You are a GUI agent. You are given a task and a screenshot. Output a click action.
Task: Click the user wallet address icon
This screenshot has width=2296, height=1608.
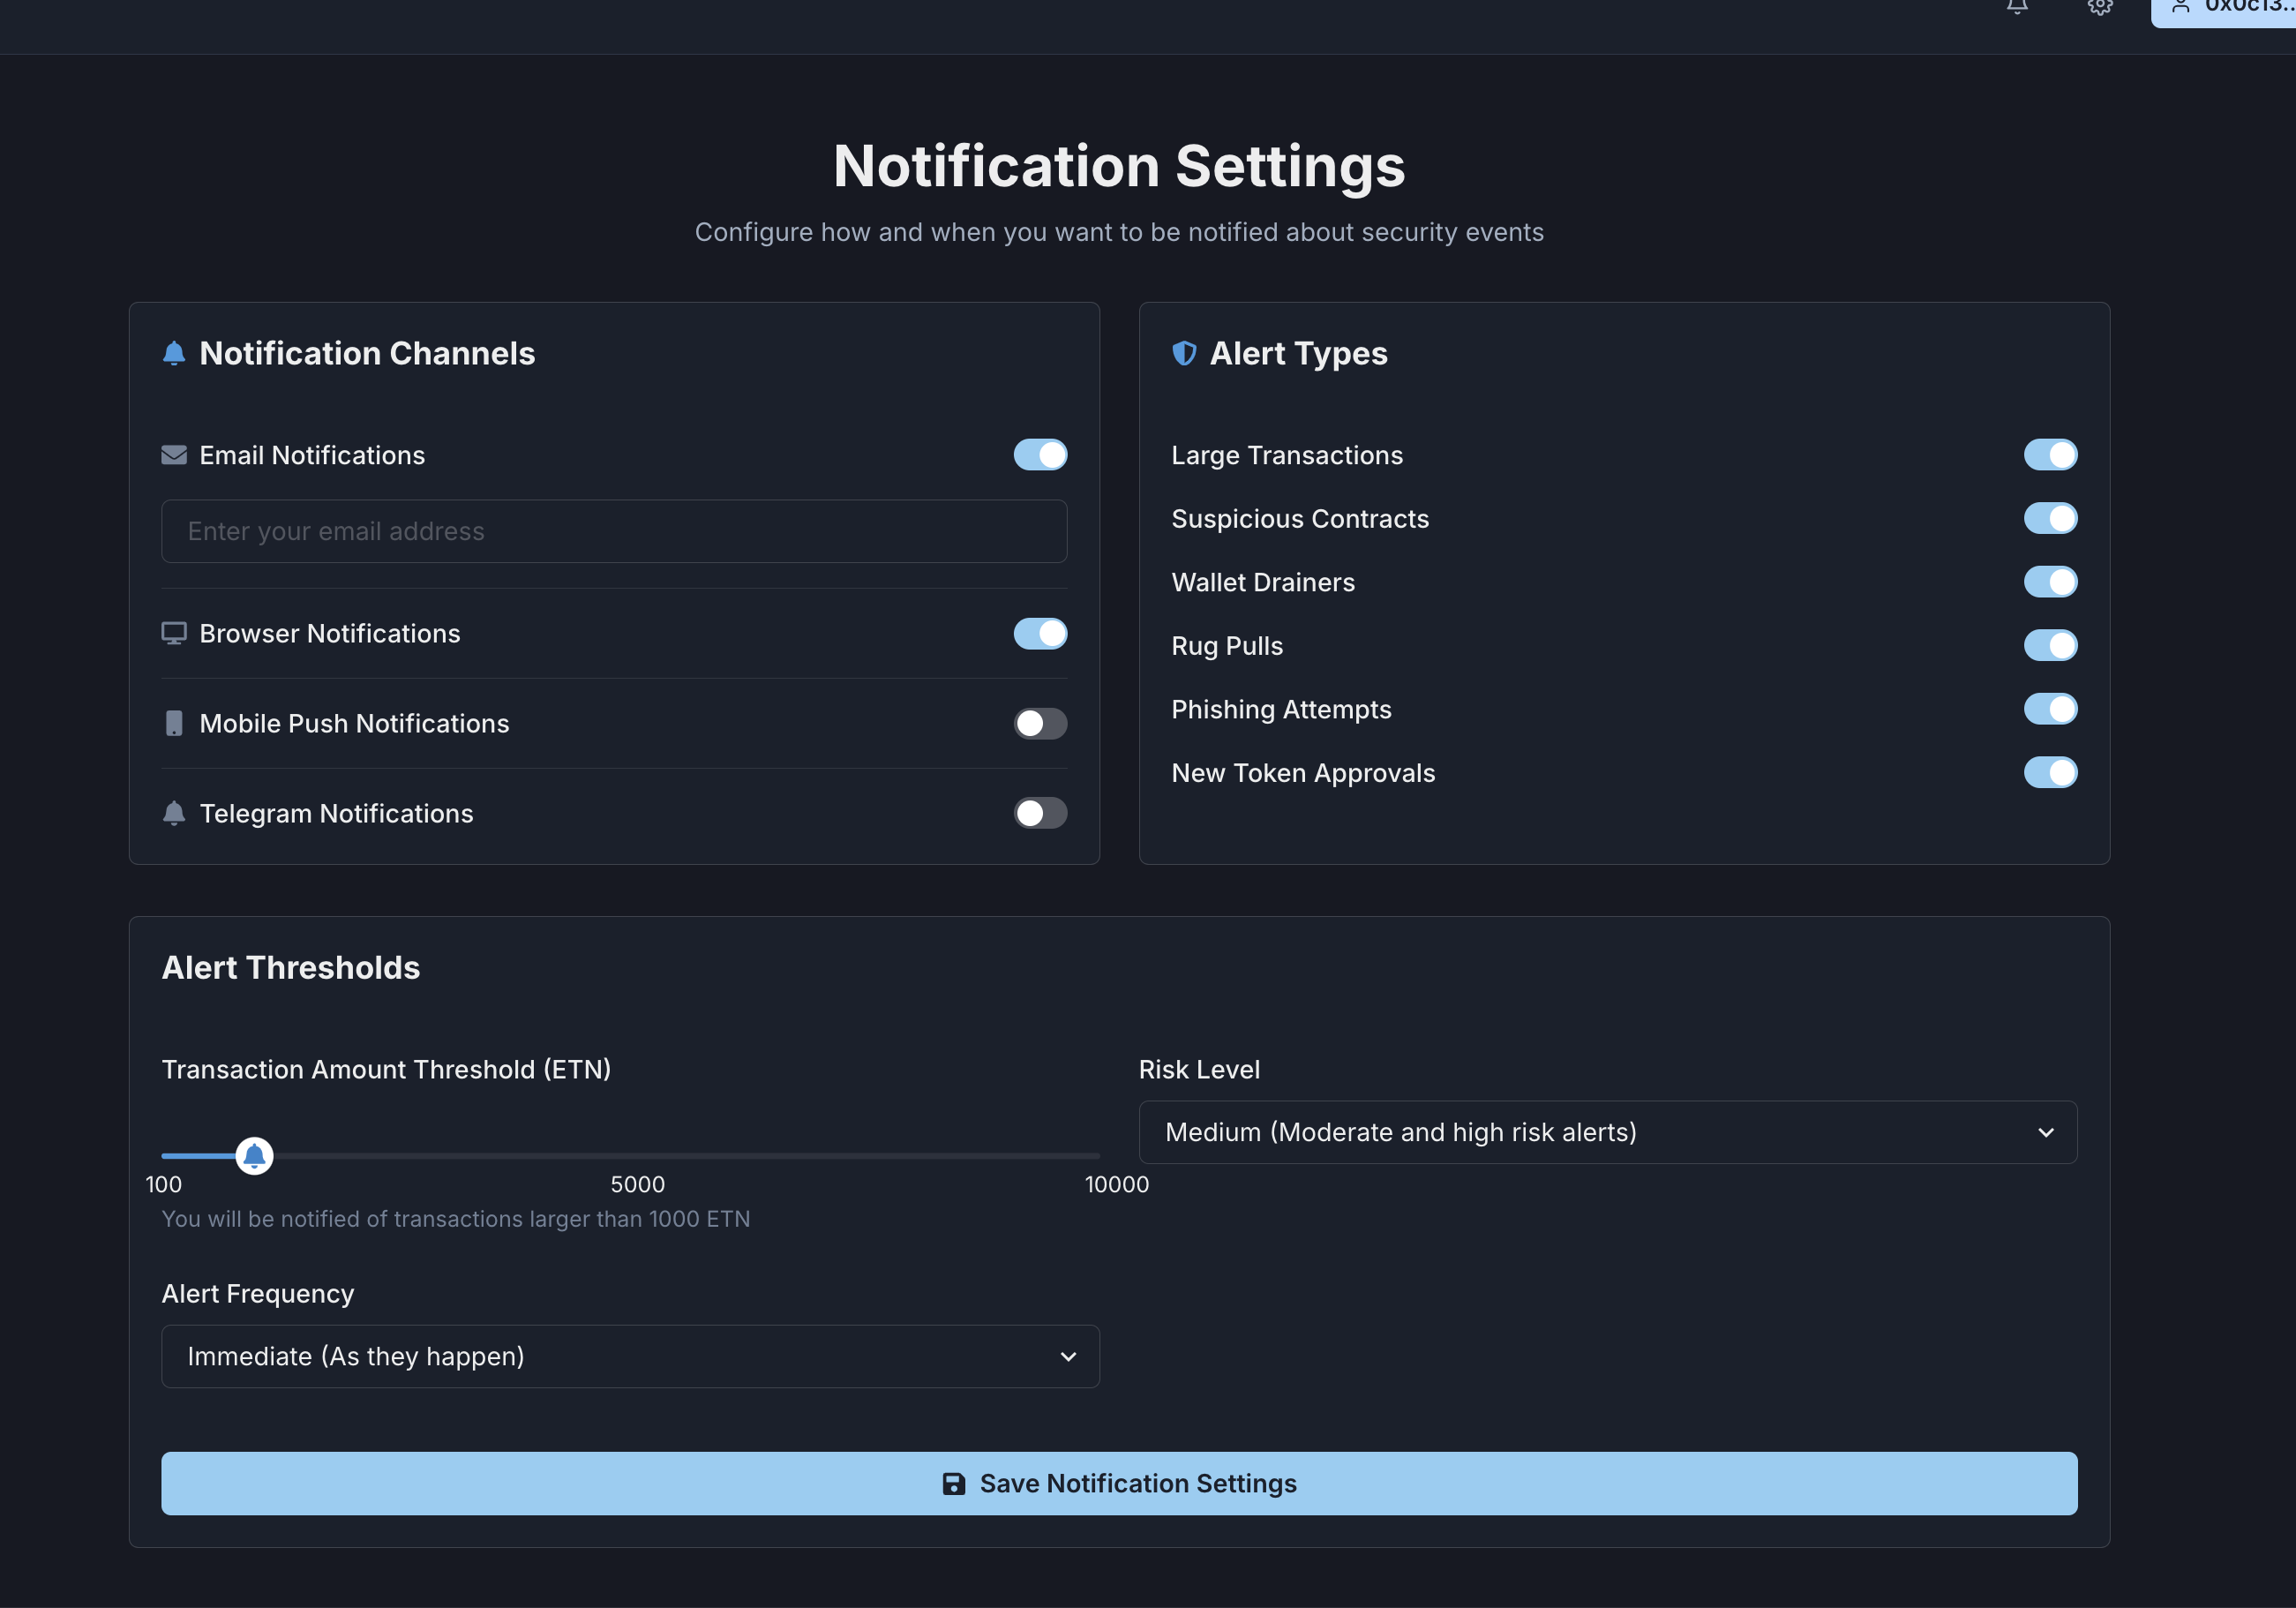(2181, 6)
